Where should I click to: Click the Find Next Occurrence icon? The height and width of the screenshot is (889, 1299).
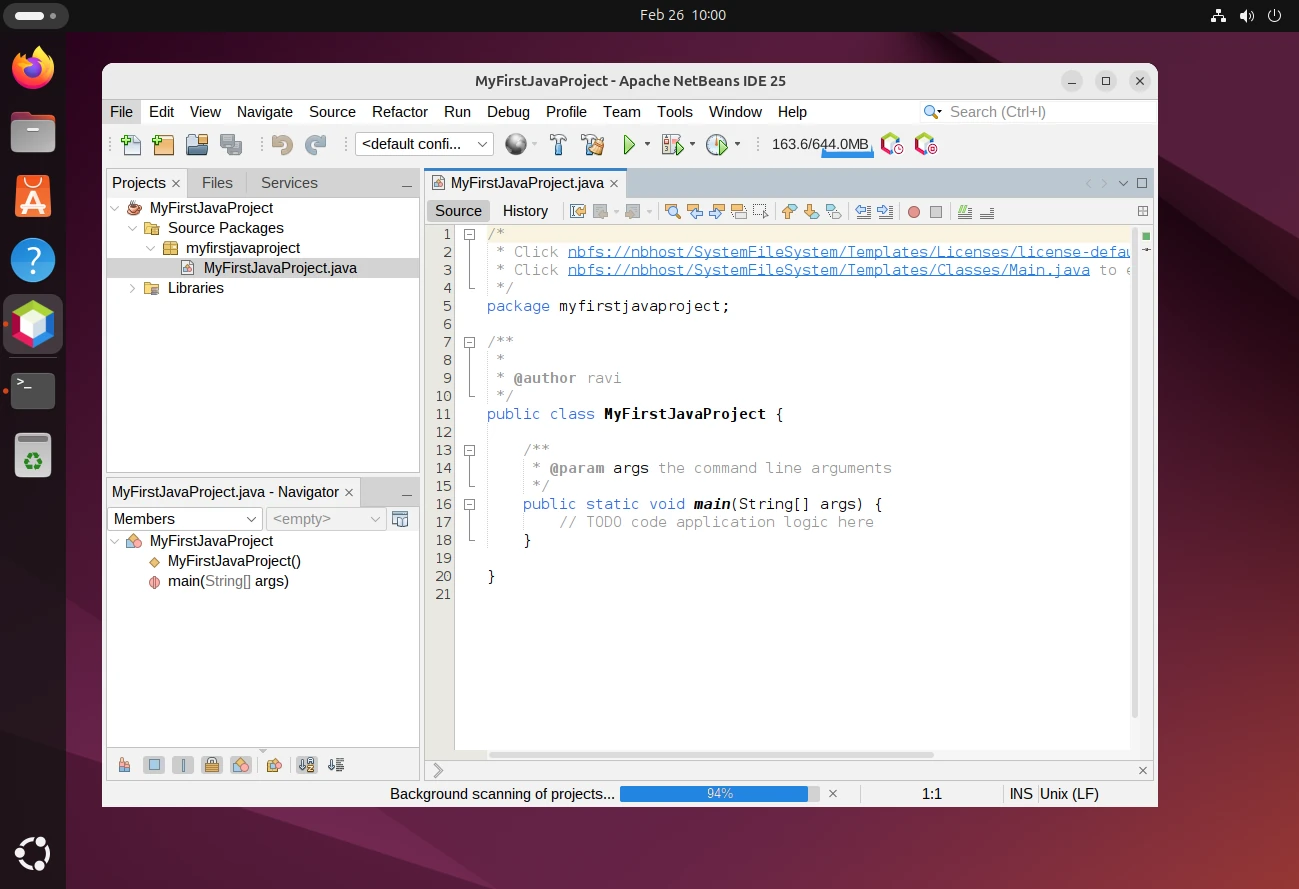(x=717, y=211)
